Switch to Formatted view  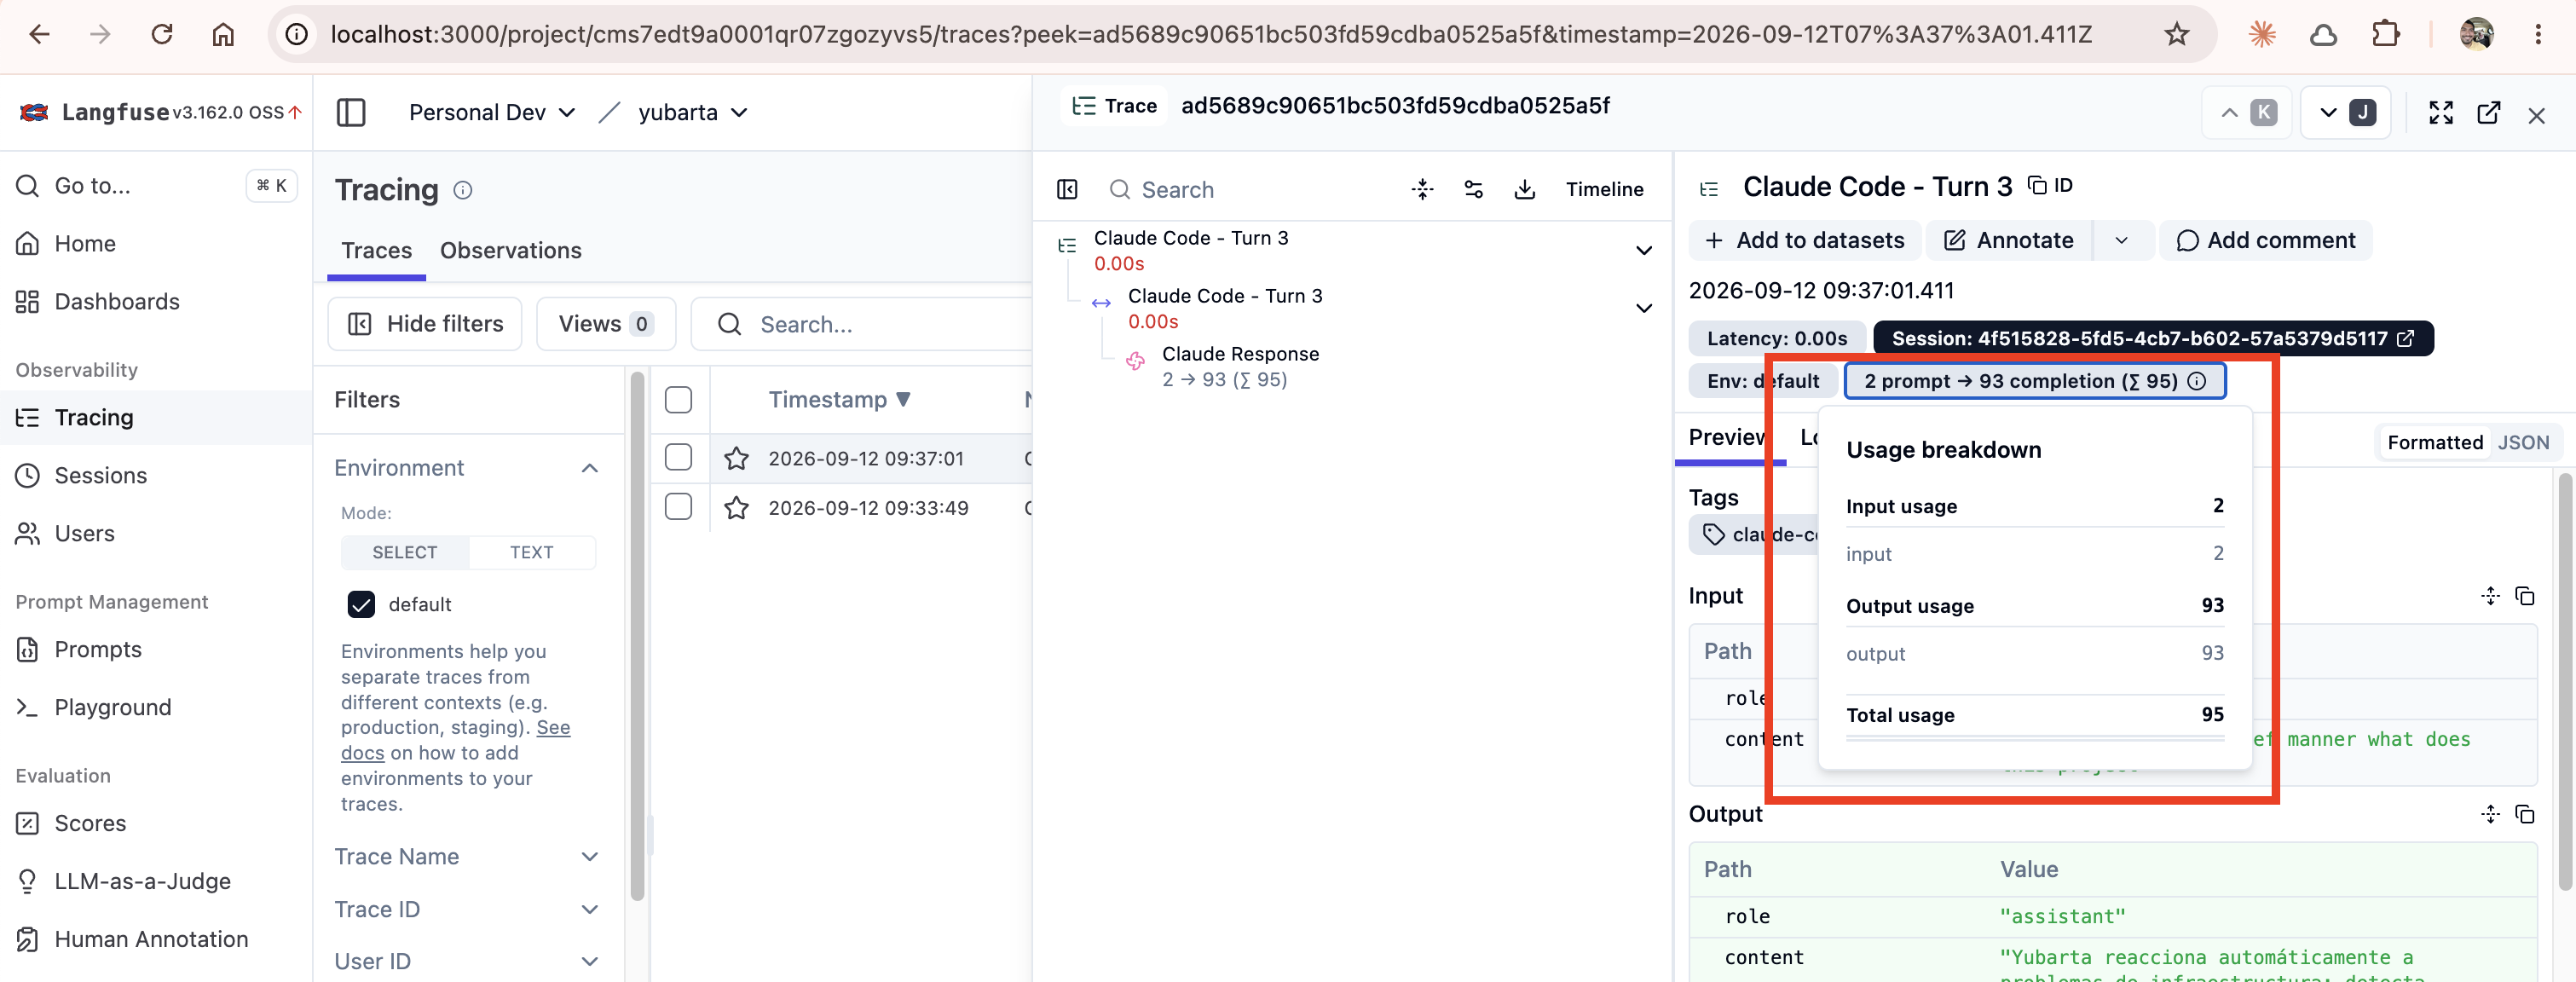(2435, 442)
